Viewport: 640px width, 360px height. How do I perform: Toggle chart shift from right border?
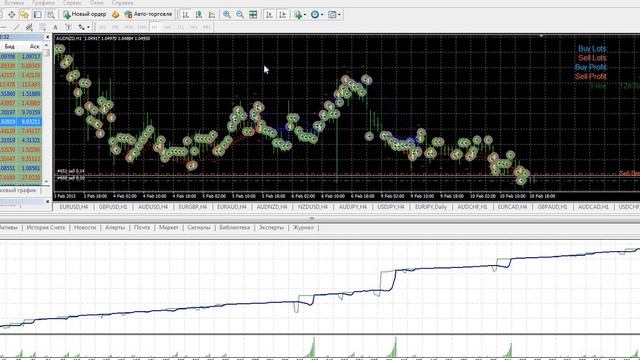[x=282, y=15]
